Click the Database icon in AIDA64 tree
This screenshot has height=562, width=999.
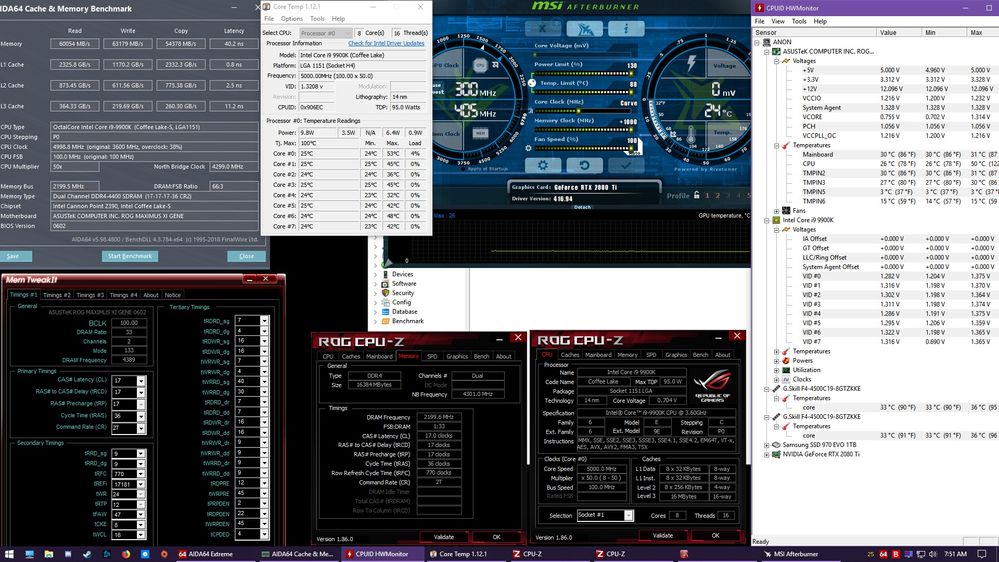click(x=385, y=312)
